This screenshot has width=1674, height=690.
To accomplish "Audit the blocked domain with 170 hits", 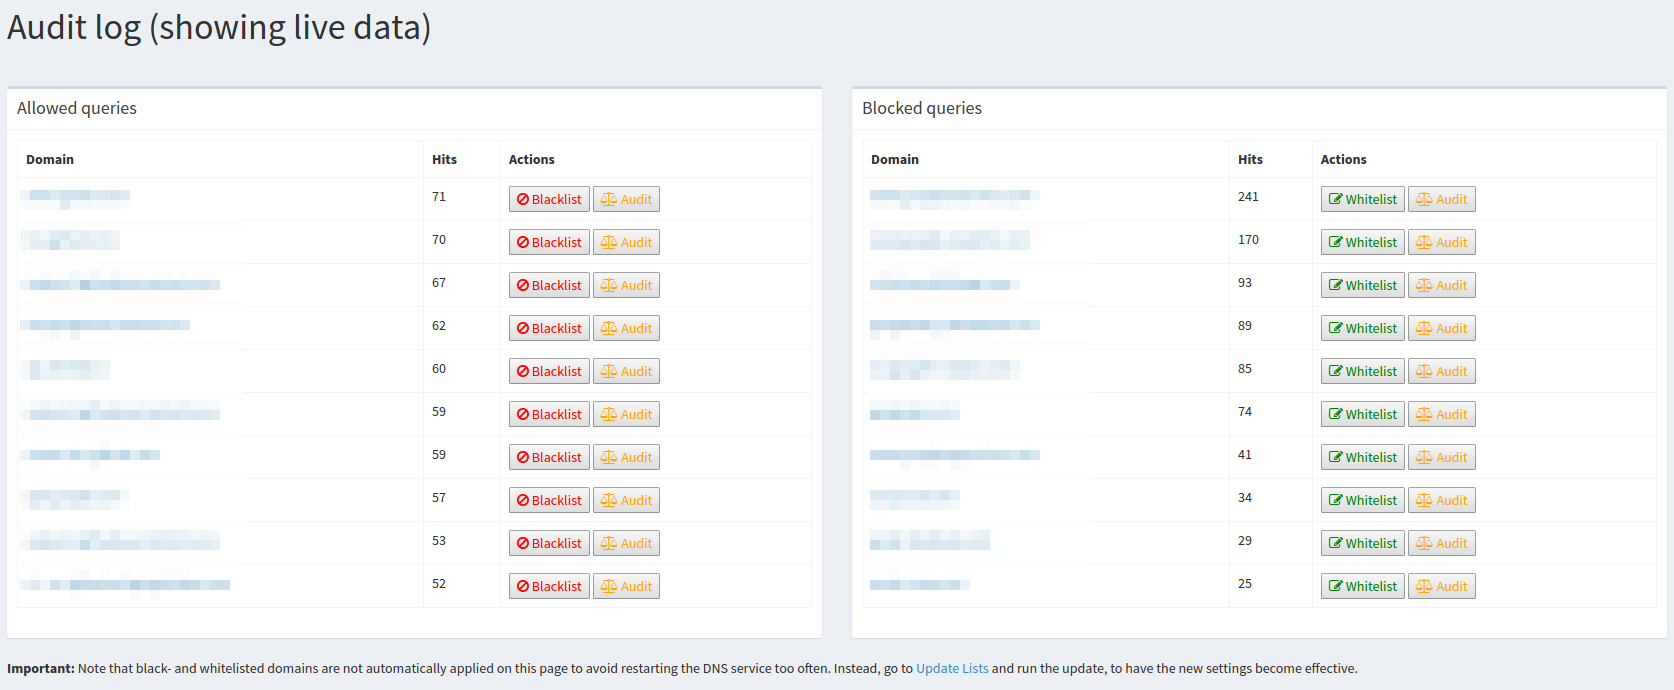I will click(1441, 242).
